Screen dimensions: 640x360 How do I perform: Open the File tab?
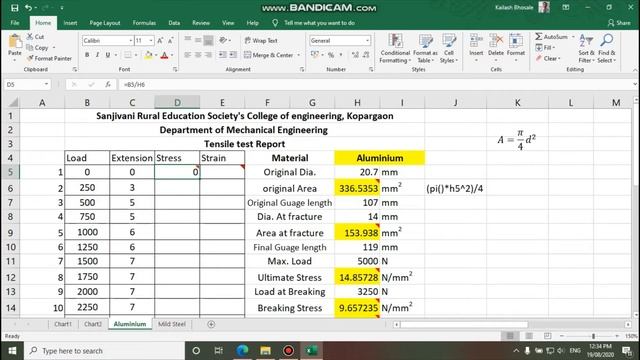pyautogui.click(x=15, y=23)
